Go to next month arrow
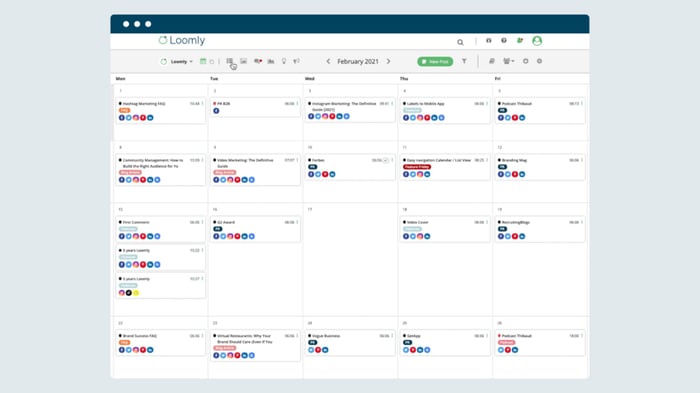This screenshot has height=393, width=700. 388,61
